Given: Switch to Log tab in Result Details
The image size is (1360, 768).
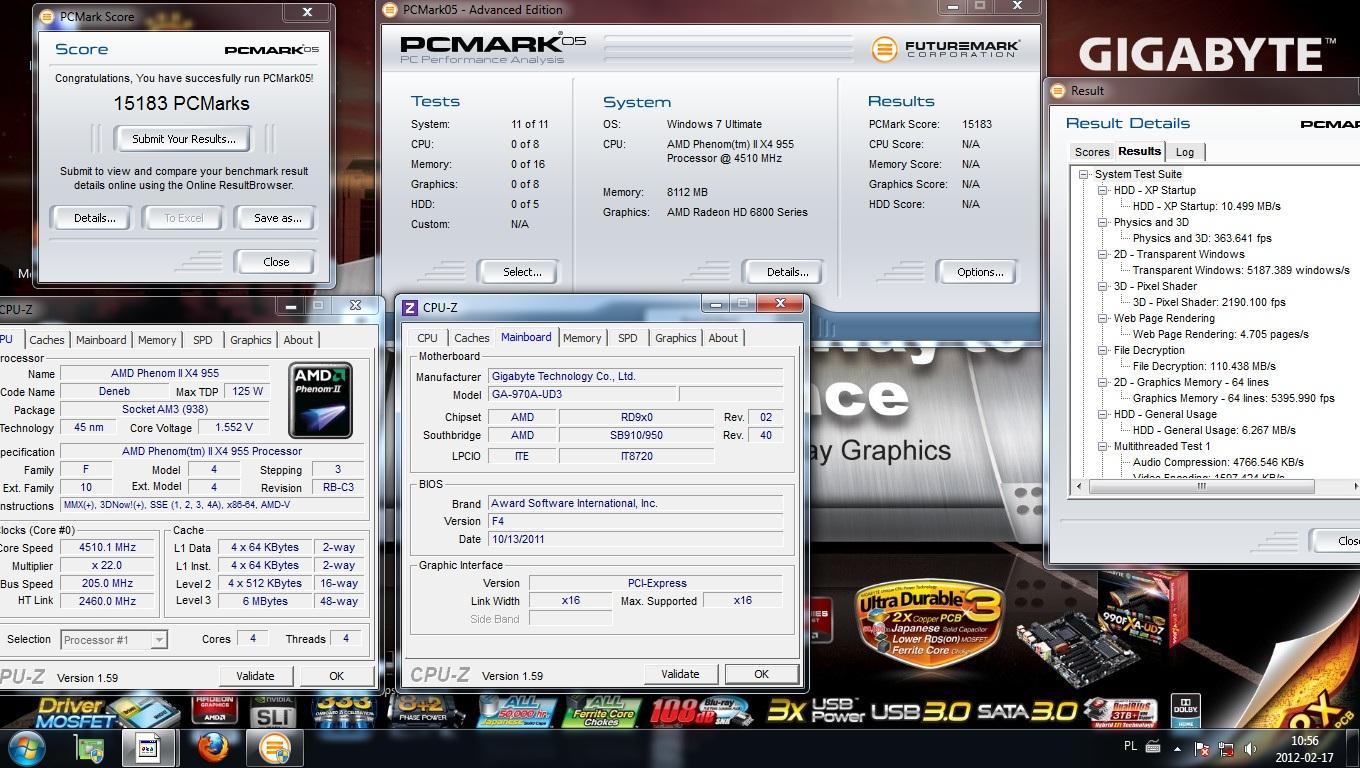Looking at the screenshot, I should point(1184,152).
